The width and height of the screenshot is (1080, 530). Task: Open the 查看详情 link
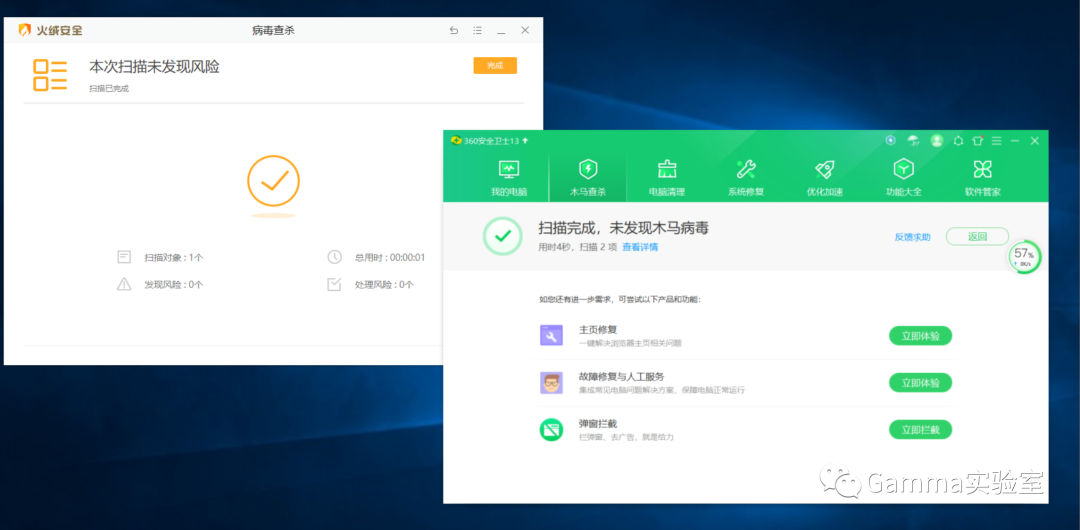(x=640, y=247)
